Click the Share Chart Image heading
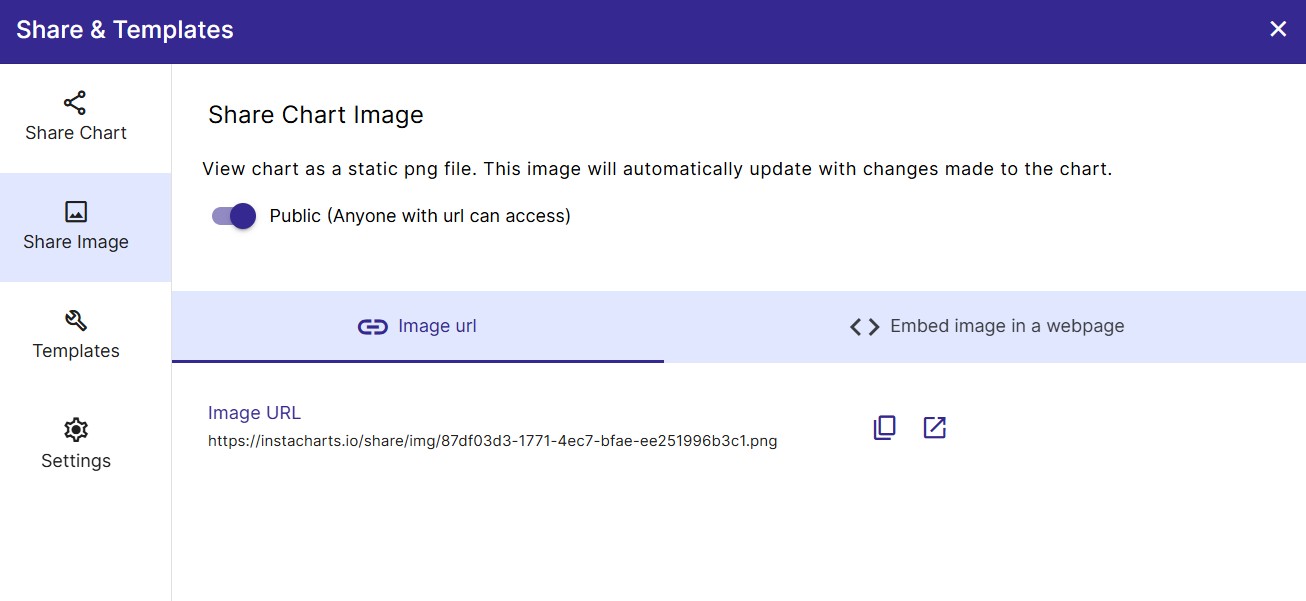 coord(316,115)
